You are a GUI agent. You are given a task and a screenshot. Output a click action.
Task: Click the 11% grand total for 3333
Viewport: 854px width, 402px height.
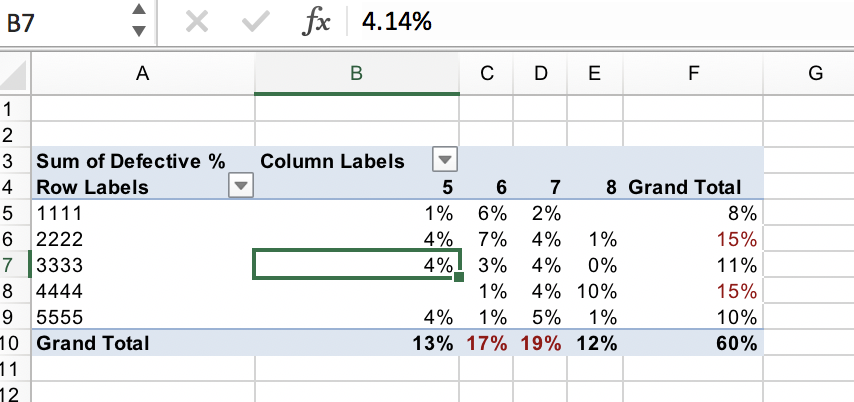pyautogui.click(x=693, y=265)
